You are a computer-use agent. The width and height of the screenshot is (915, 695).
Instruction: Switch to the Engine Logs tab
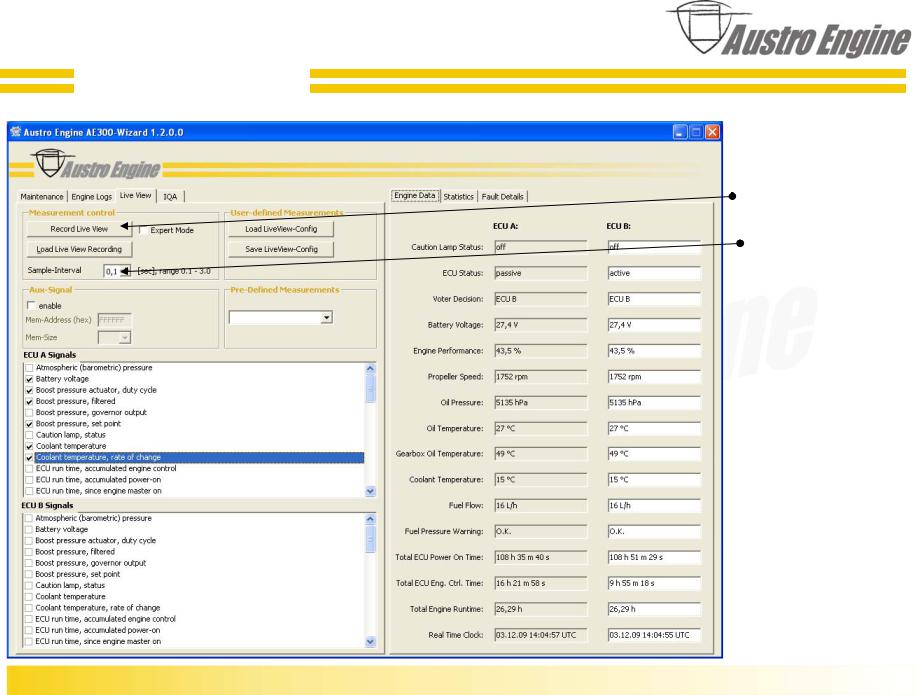click(92, 197)
